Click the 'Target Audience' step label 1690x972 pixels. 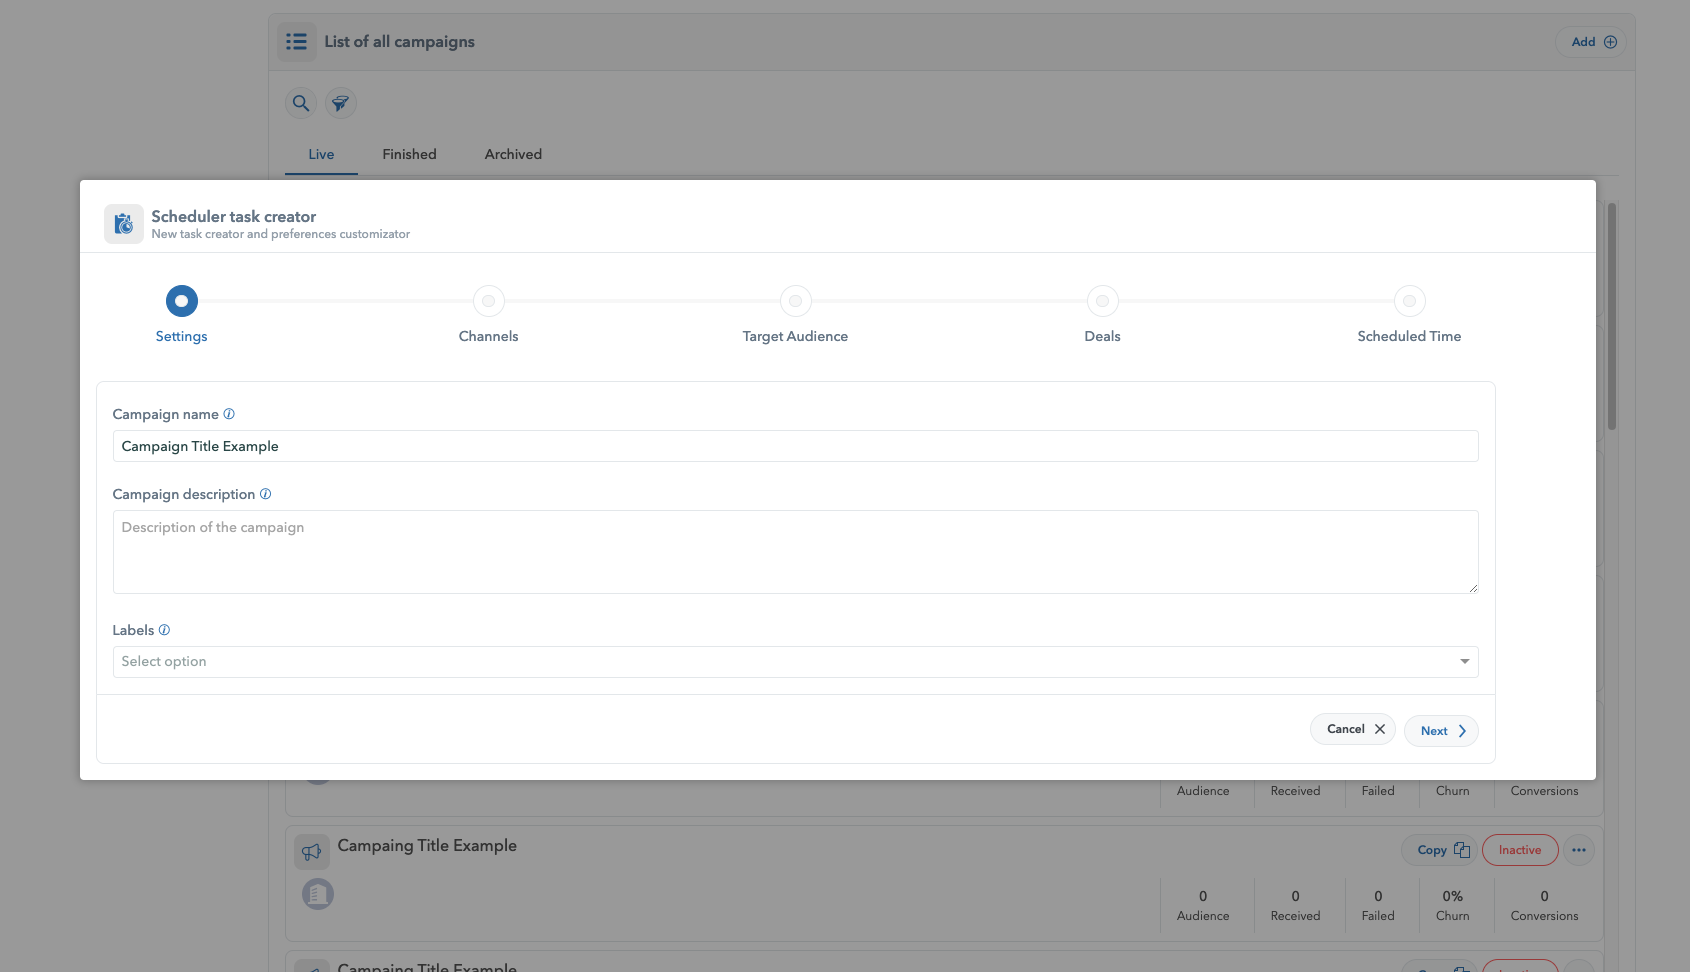[796, 336]
